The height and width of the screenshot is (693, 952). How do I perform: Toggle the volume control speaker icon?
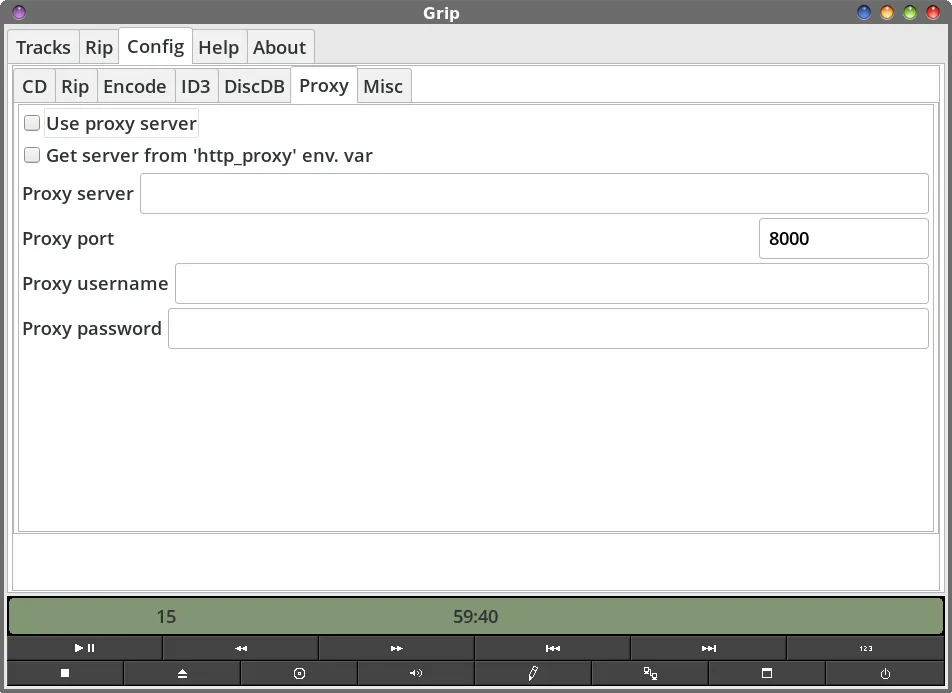tap(416, 673)
